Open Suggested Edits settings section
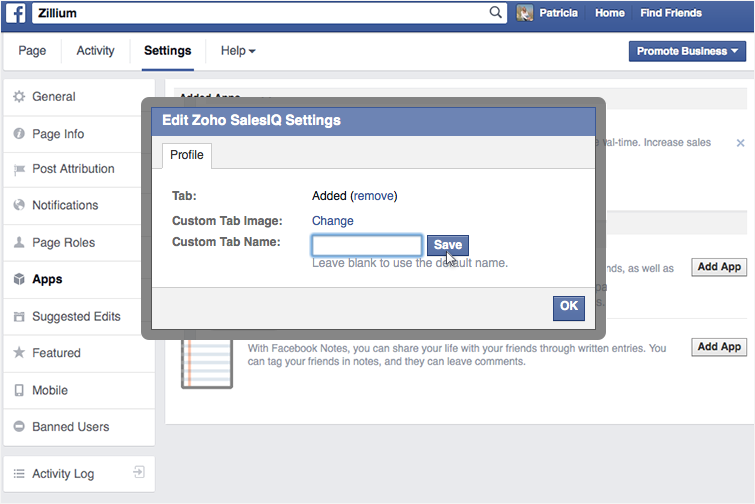The image size is (755, 504). 79,316
